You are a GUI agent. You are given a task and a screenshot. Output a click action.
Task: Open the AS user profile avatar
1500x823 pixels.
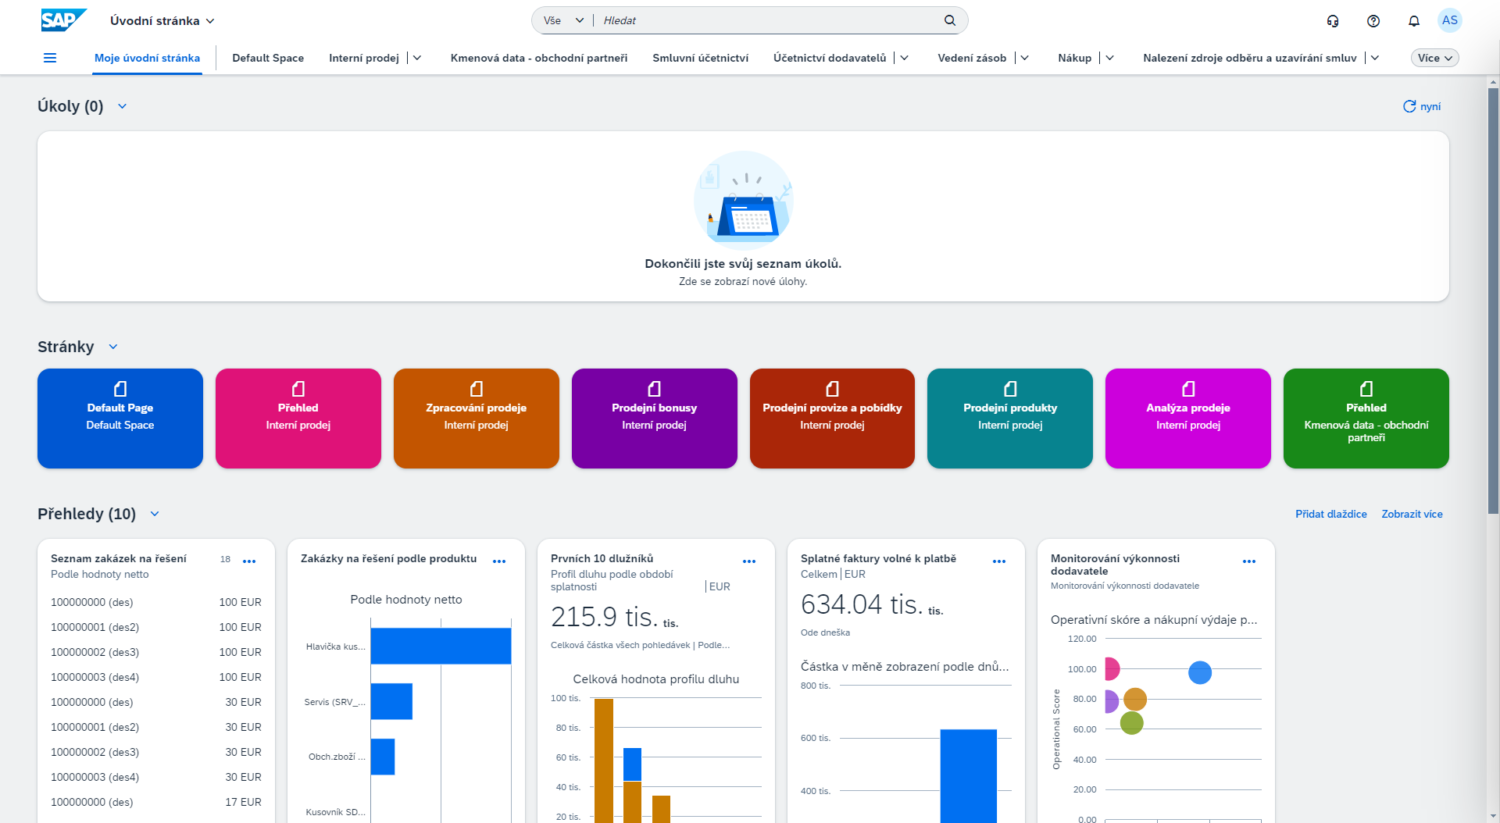click(1449, 20)
